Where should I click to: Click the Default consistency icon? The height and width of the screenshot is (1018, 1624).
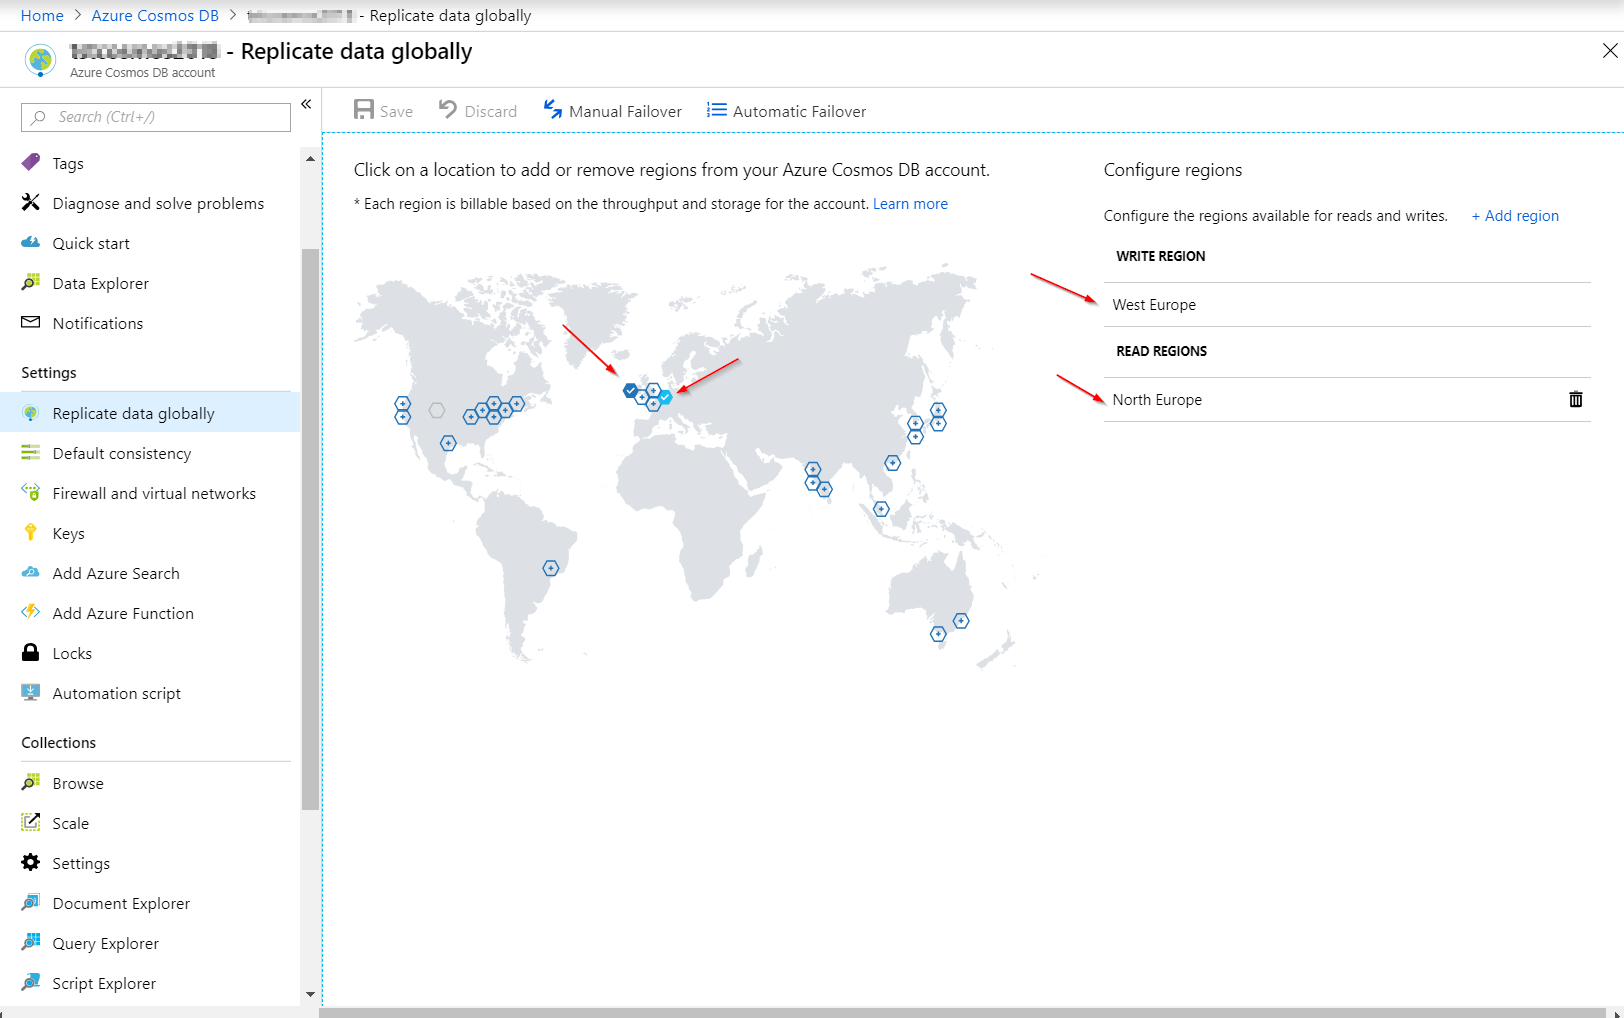pos(31,452)
